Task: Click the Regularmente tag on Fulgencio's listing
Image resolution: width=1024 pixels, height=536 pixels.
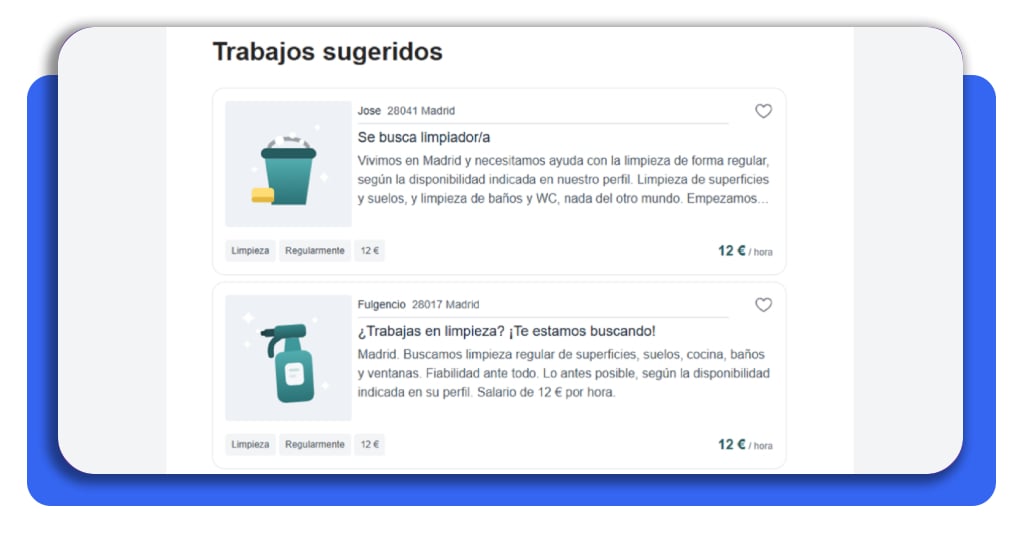Action: point(315,445)
